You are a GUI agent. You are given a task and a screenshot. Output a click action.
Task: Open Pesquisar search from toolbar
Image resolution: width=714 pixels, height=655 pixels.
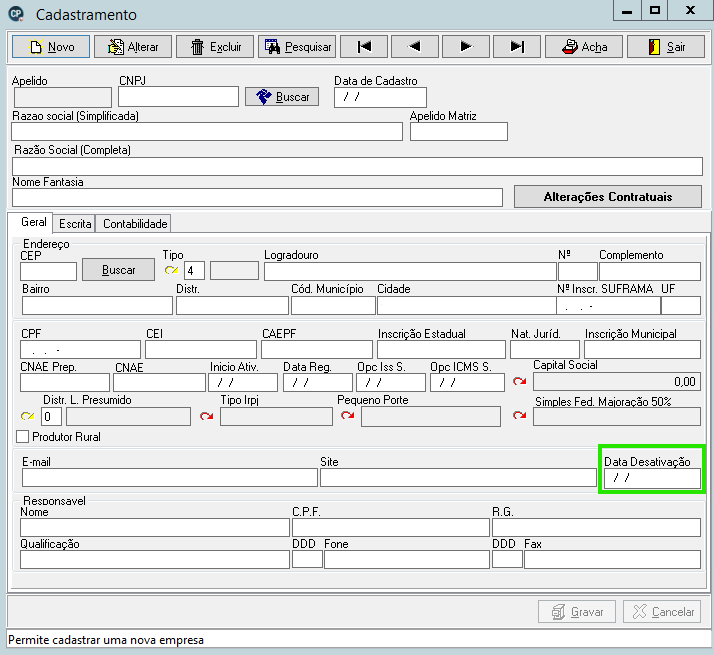297,47
